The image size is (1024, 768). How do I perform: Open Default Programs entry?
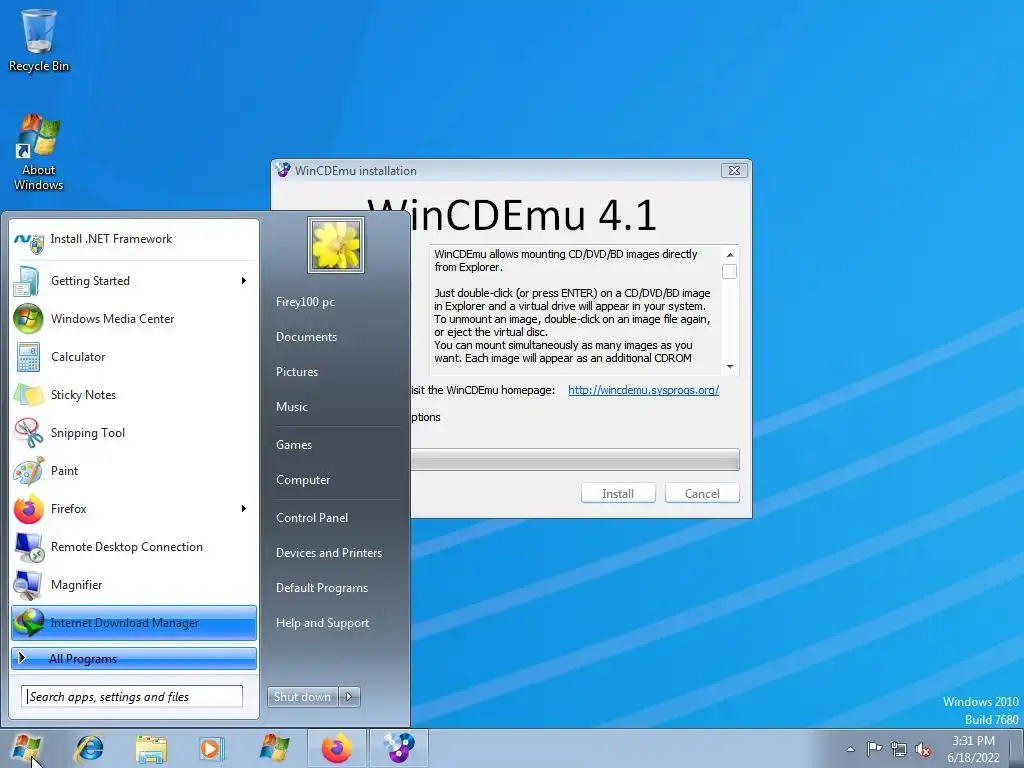tap(321, 588)
